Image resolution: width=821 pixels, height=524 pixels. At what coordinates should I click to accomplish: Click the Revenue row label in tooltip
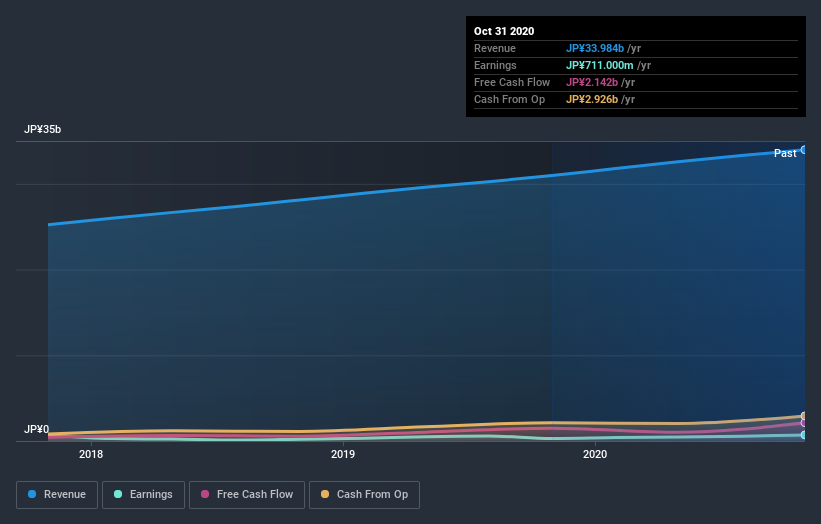click(495, 48)
